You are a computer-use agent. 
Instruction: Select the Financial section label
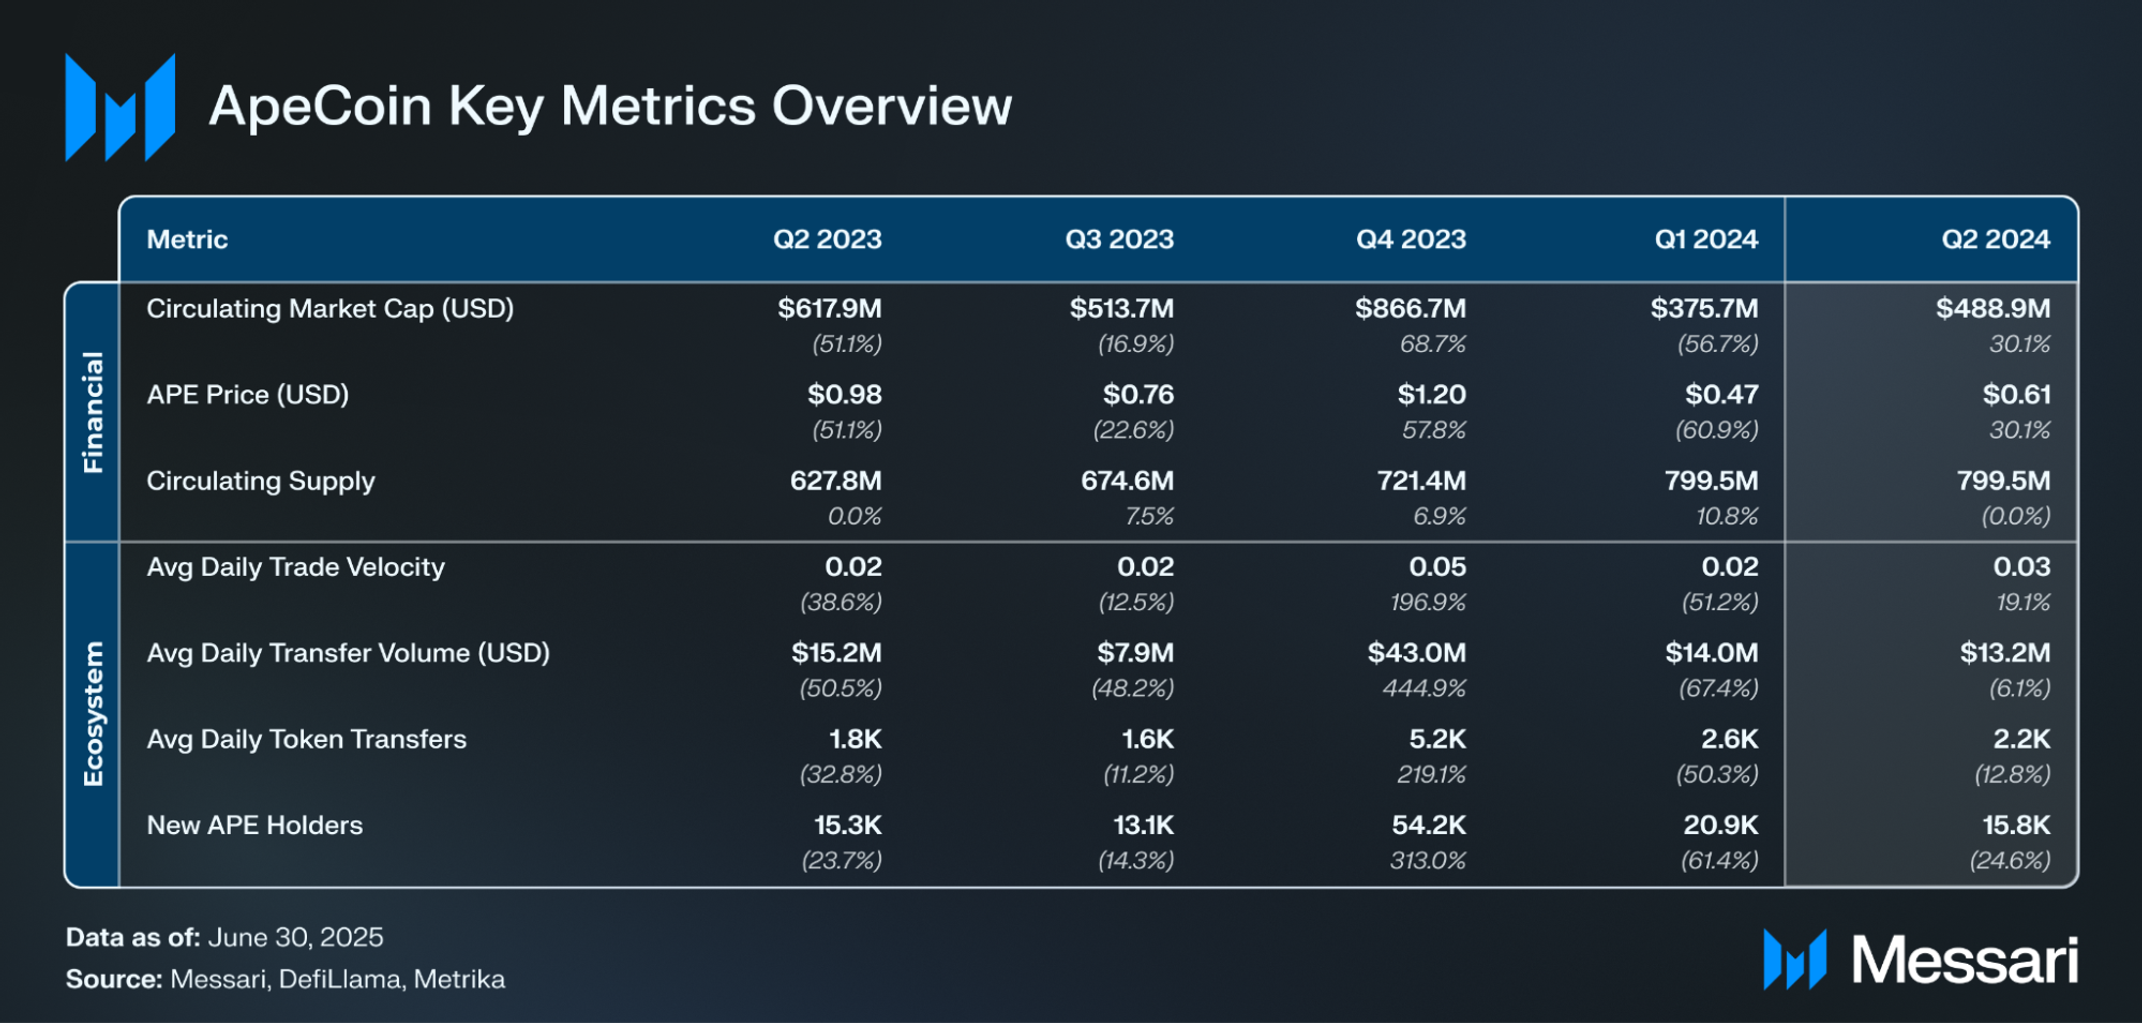(93, 412)
